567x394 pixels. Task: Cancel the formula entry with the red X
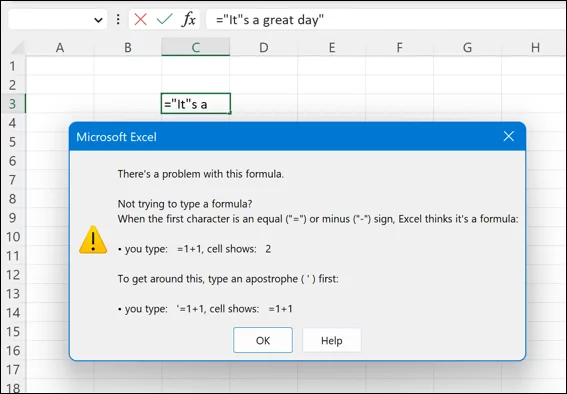click(140, 19)
